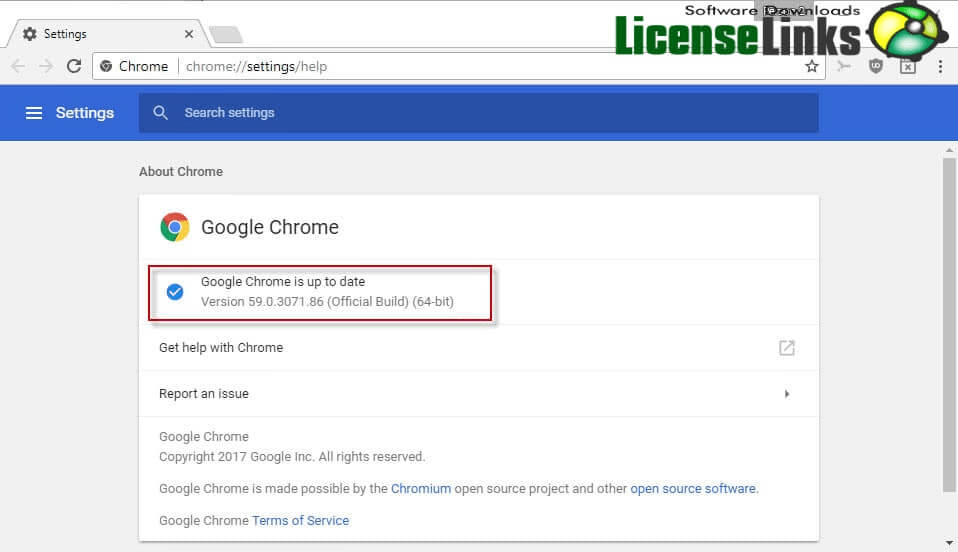Select the Report an issue row
Image resolution: width=958 pixels, height=552 pixels.
(x=478, y=394)
